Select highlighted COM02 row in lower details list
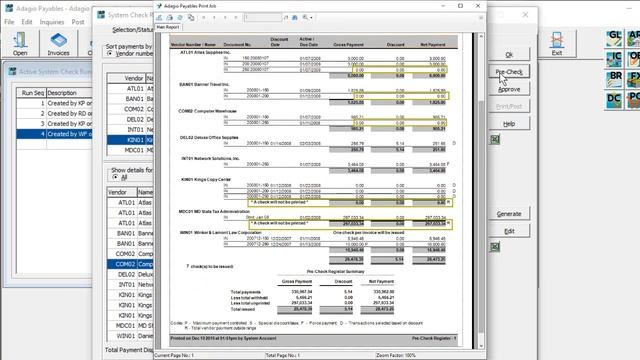 click(x=130, y=264)
